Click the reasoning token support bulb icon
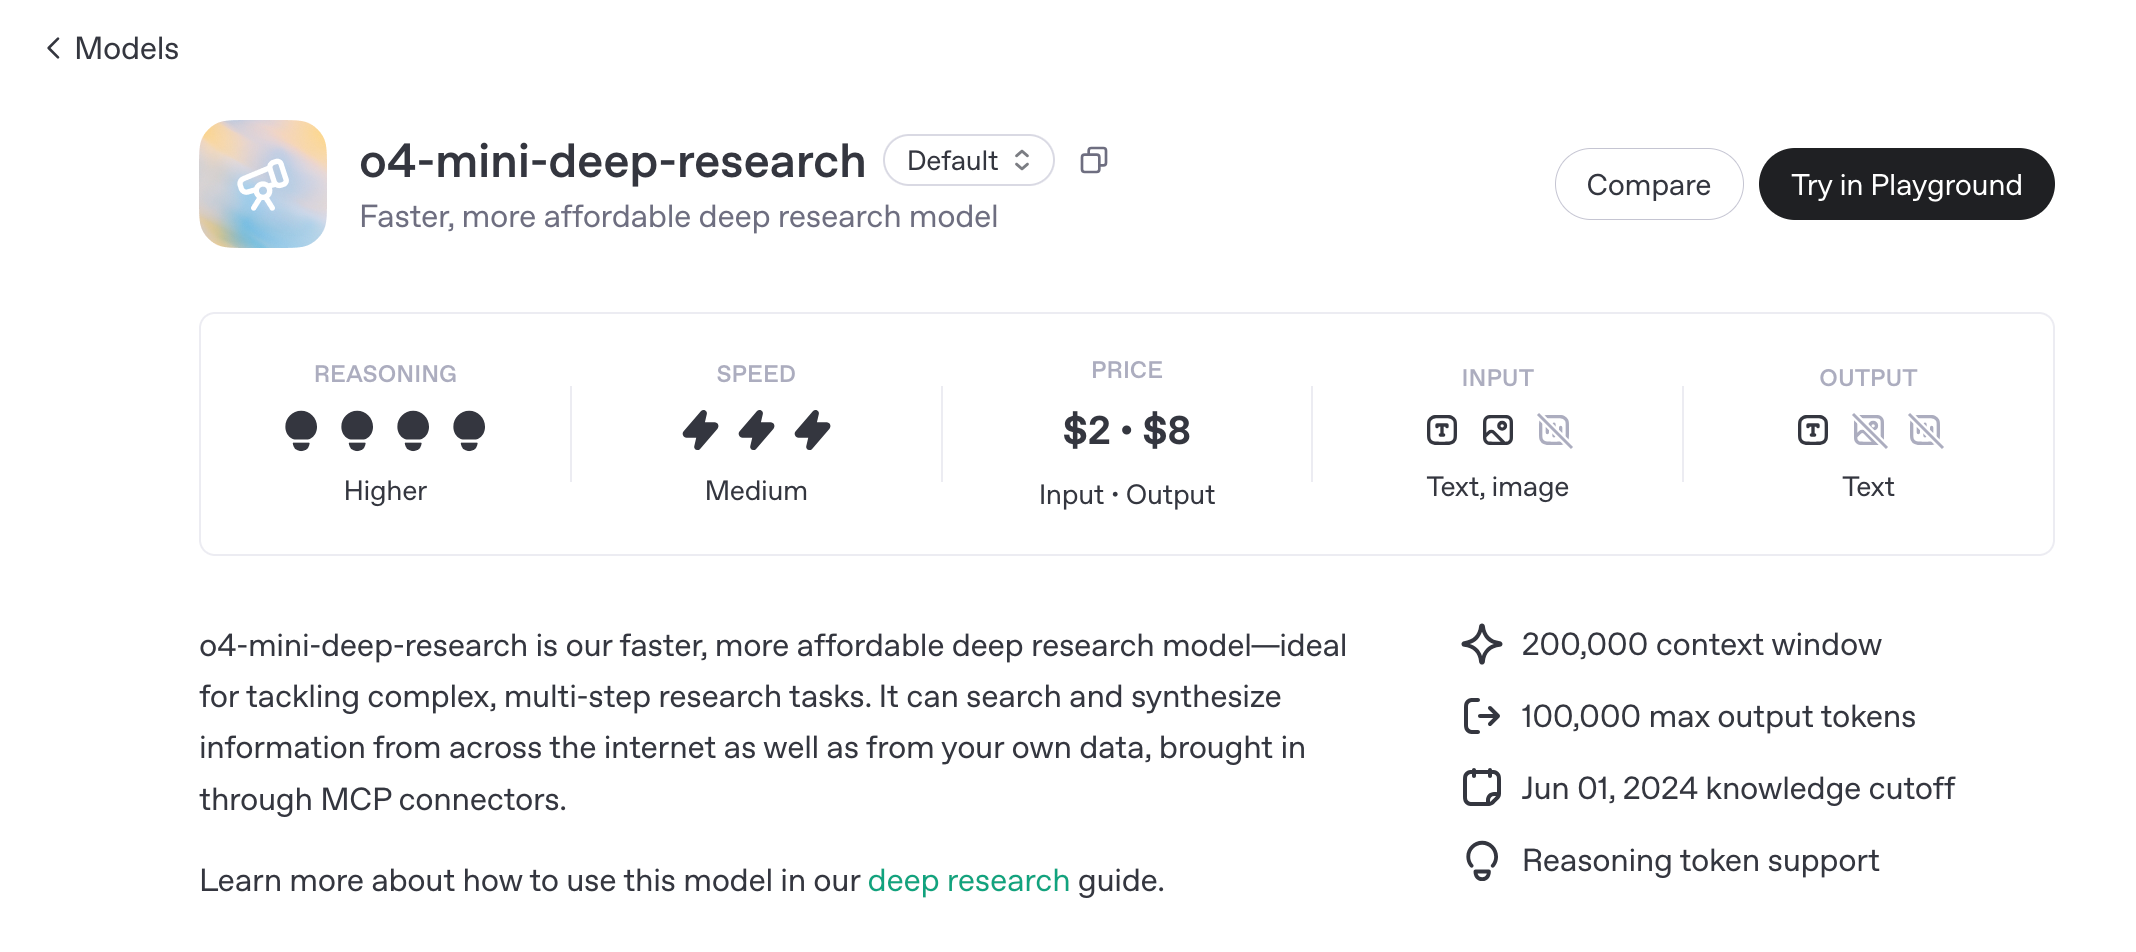This screenshot has width=2136, height=952. (1482, 860)
